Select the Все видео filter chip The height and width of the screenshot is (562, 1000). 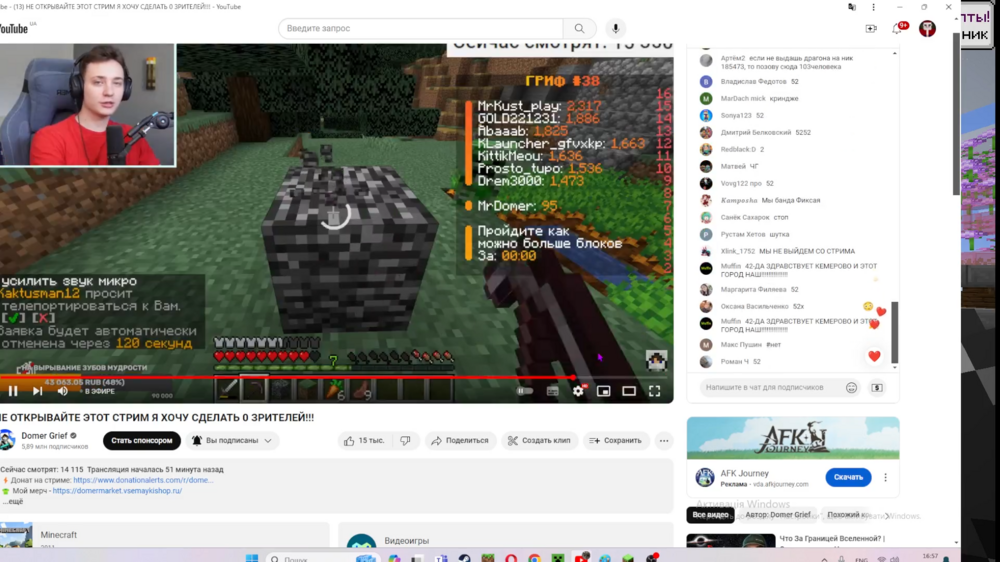click(710, 515)
